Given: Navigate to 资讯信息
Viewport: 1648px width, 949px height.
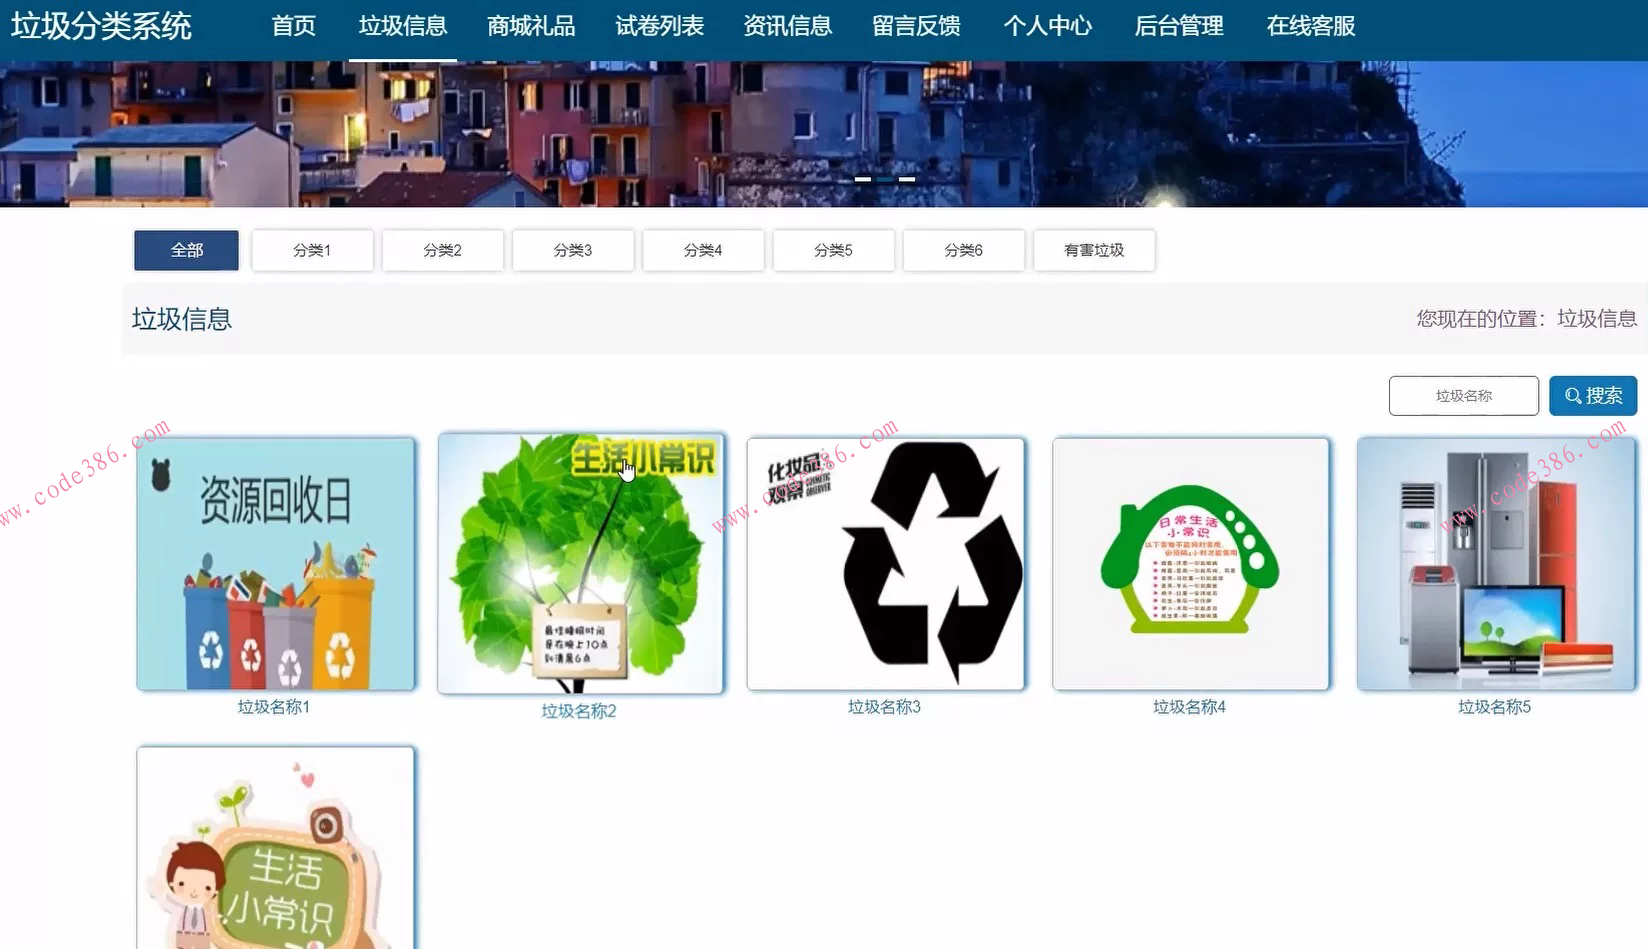Looking at the screenshot, I should [x=787, y=27].
